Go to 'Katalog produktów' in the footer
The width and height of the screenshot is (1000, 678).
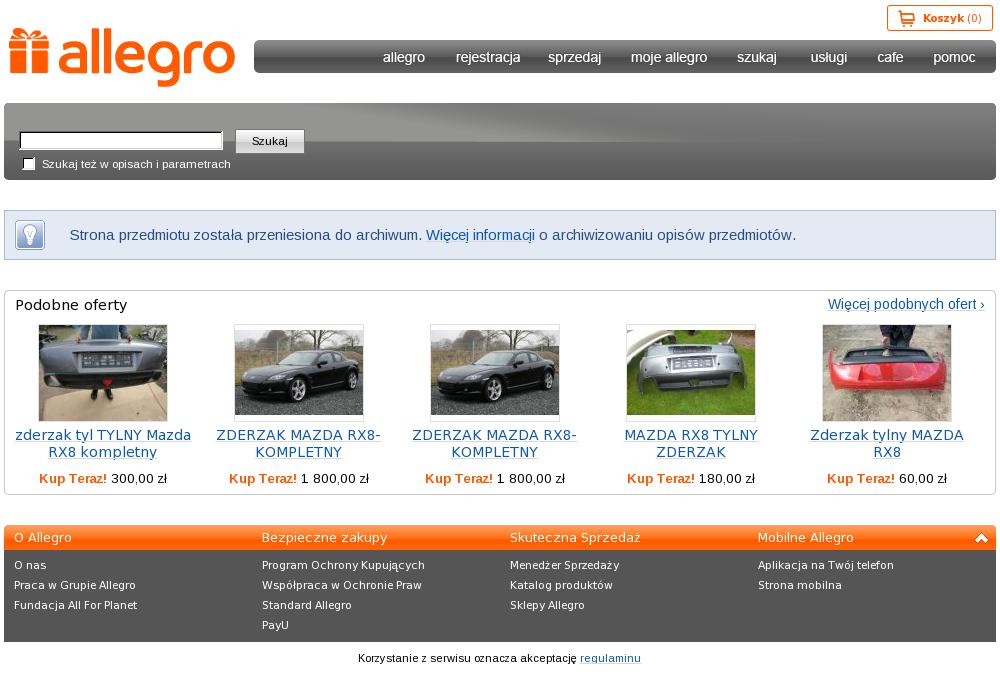pyautogui.click(x=561, y=585)
